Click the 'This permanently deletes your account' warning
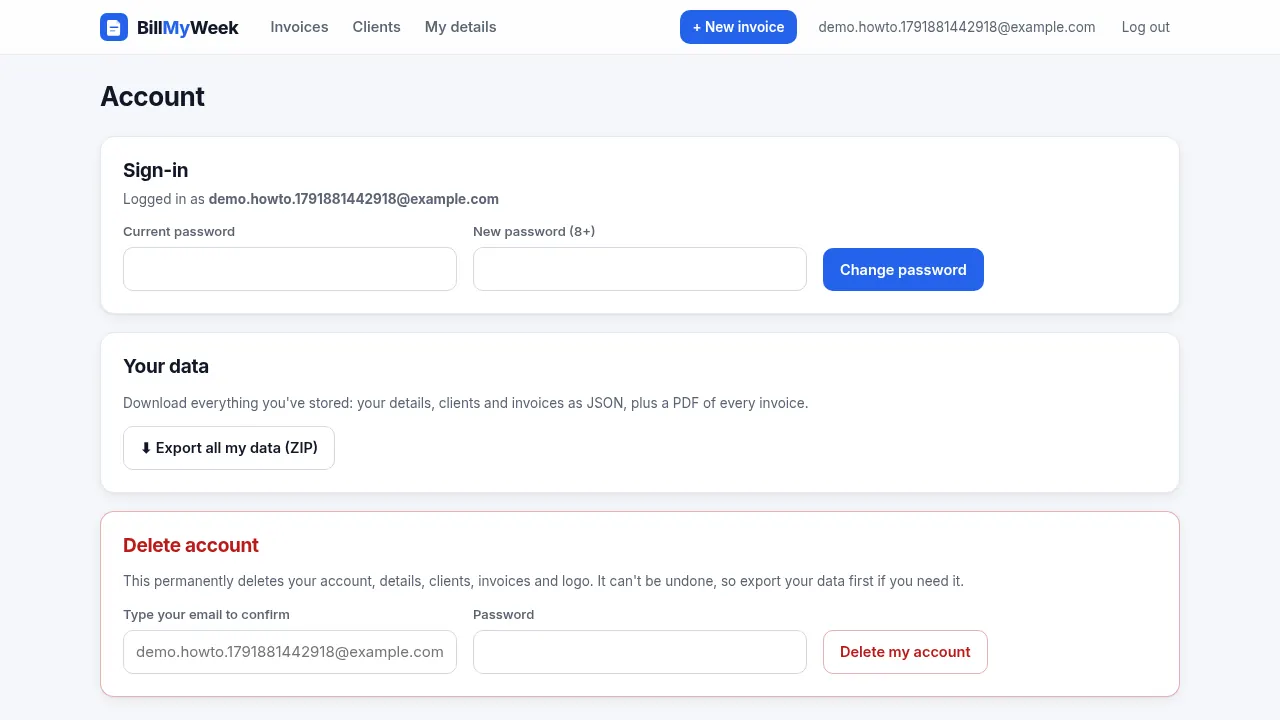 (543, 581)
